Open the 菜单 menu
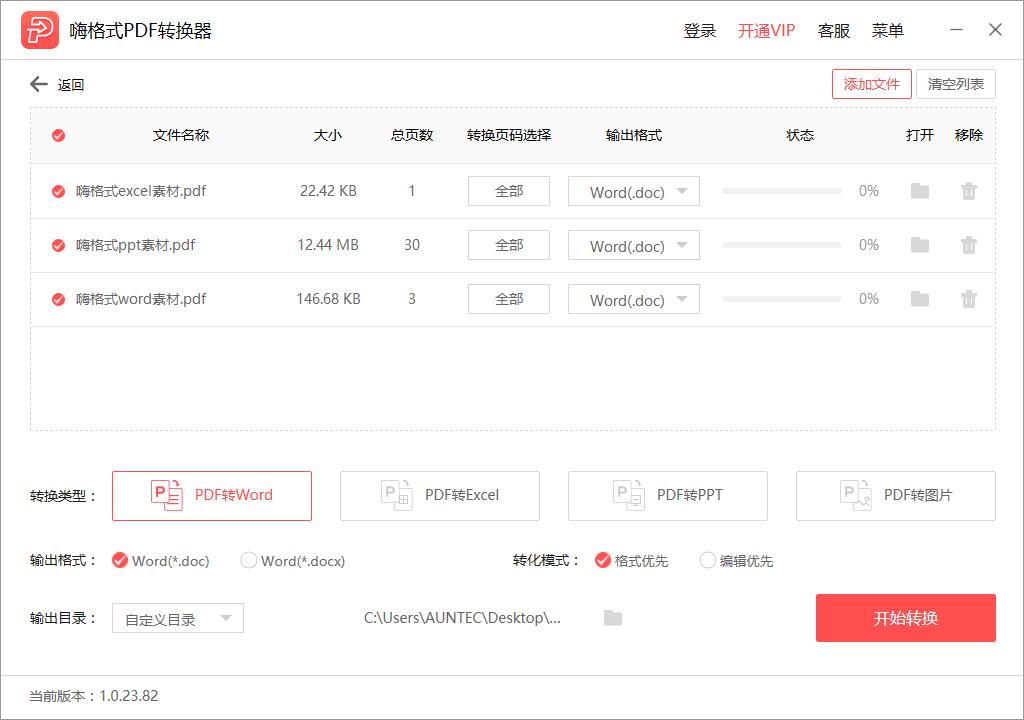This screenshot has width=1024, height=720. click(x=889, y=30)
